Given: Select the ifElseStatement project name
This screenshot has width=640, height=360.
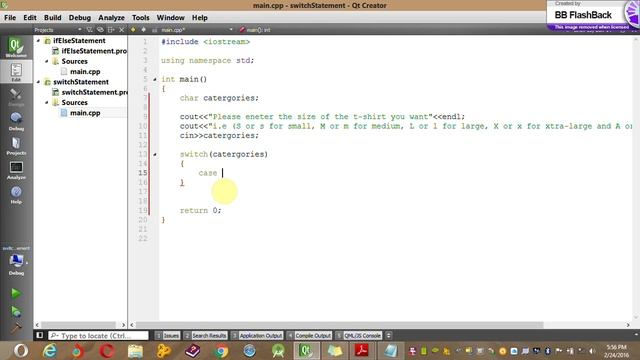Looking at the screenshot, I should point(79,40).
